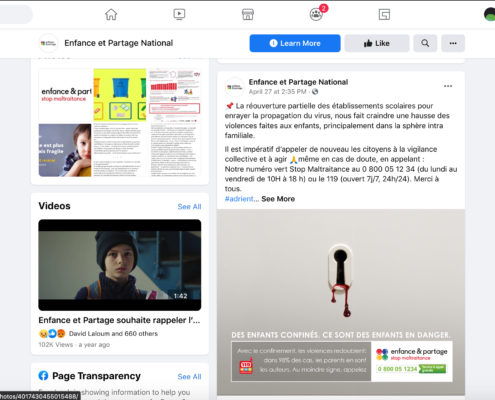This screenshot has height=400, width=495.
Task: Open the profile avatar at top right
Action: pyautogui.click(x=490, y=14)
